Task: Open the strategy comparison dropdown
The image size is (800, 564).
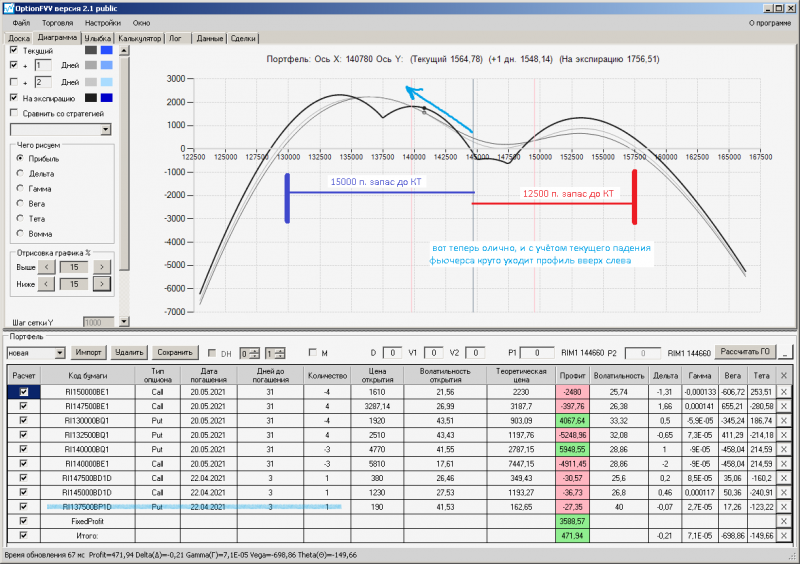Action: click(x=106, y=129)
